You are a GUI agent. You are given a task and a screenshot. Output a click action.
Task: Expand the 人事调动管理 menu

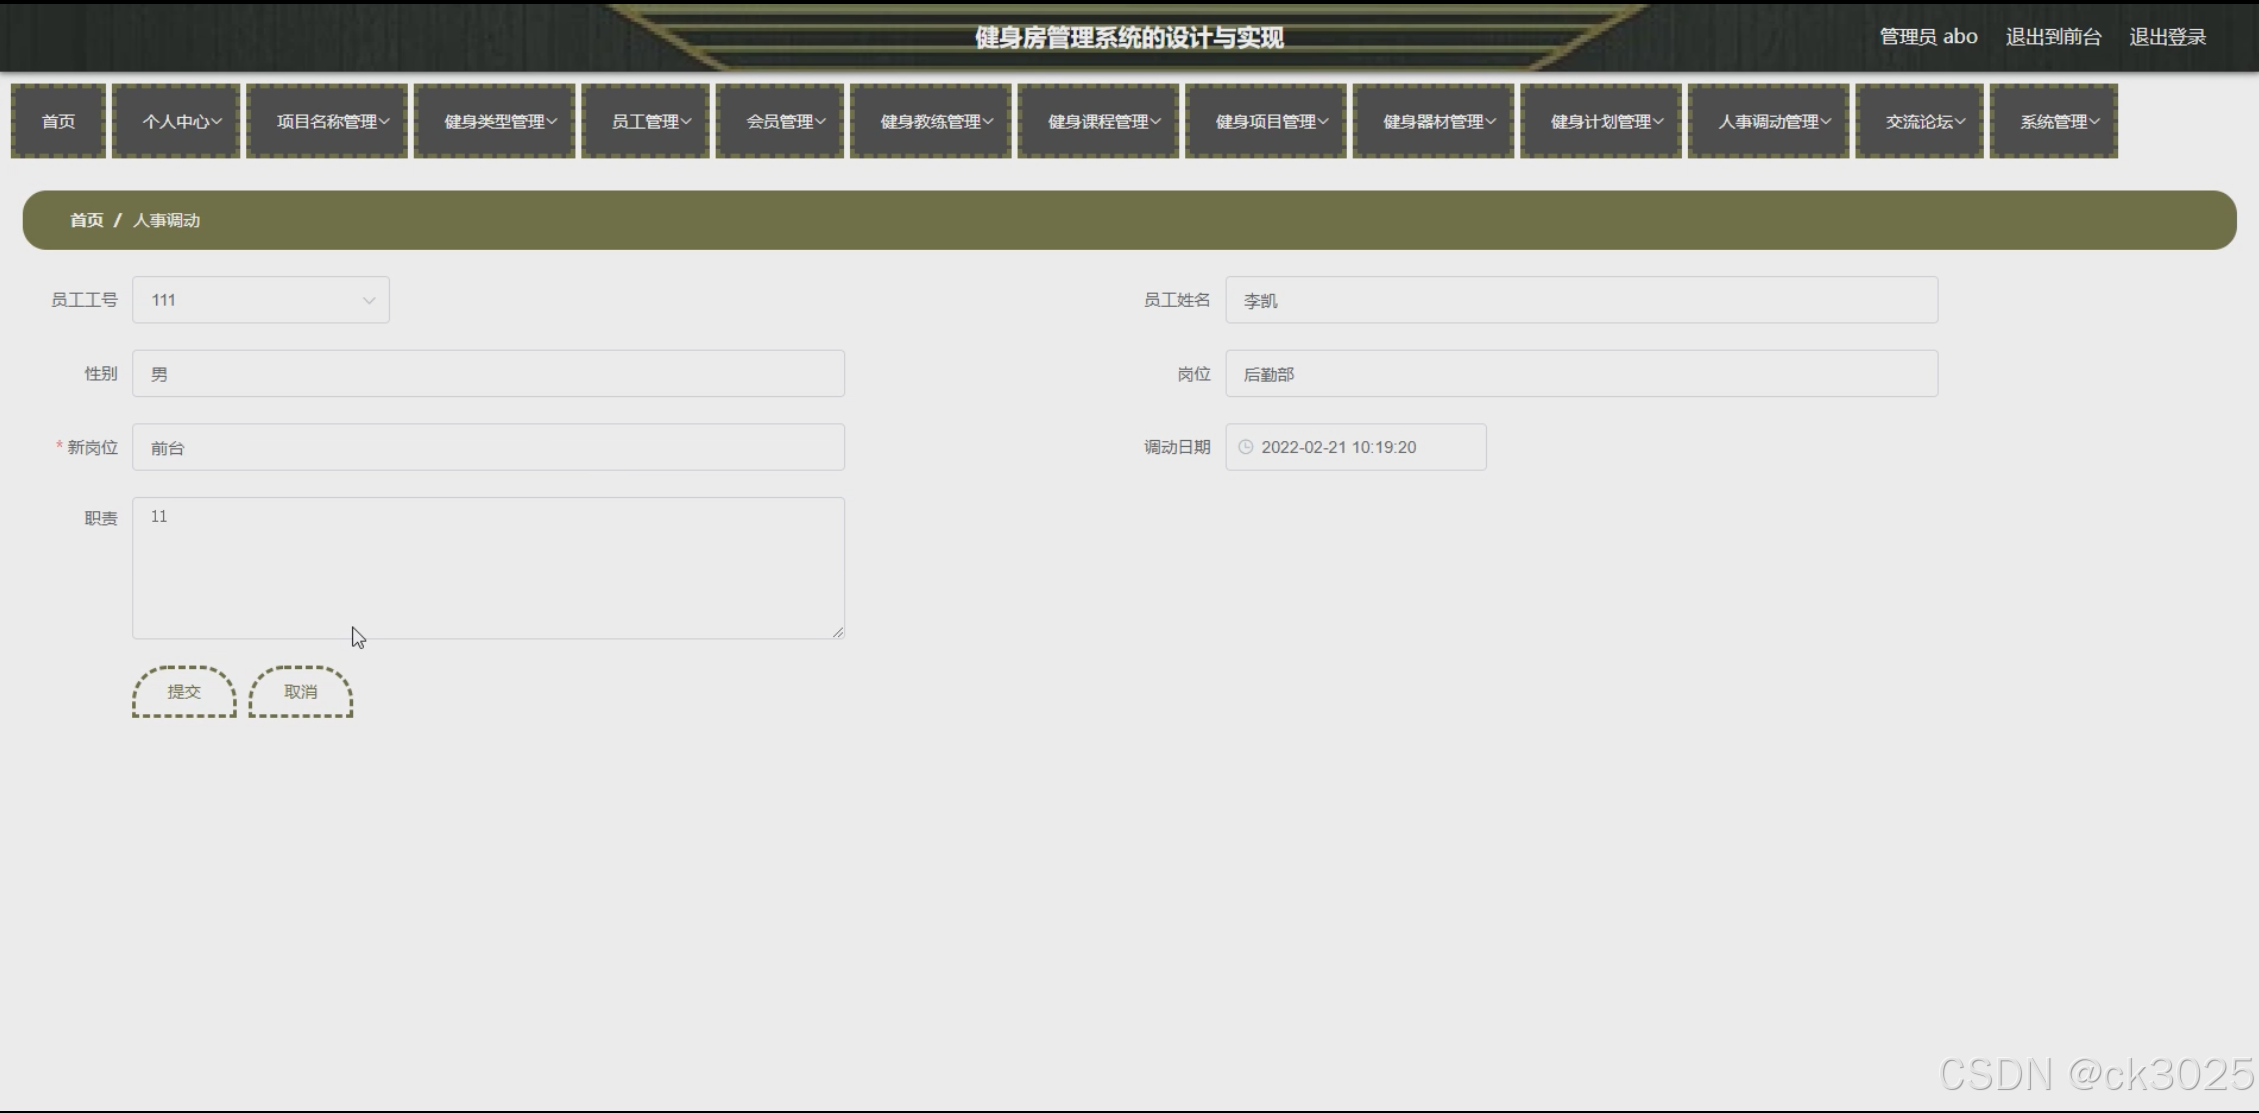[x=1768, y=121]
